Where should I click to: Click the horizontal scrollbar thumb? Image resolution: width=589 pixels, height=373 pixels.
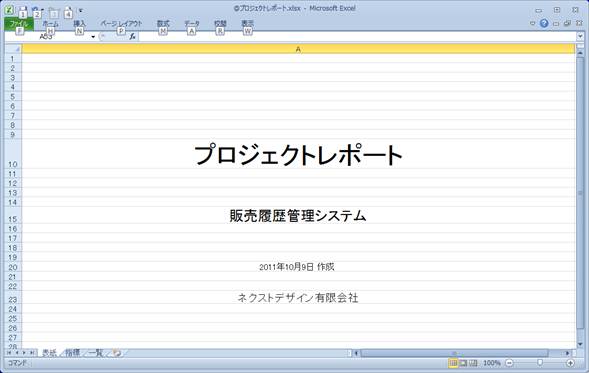(454, 353)
